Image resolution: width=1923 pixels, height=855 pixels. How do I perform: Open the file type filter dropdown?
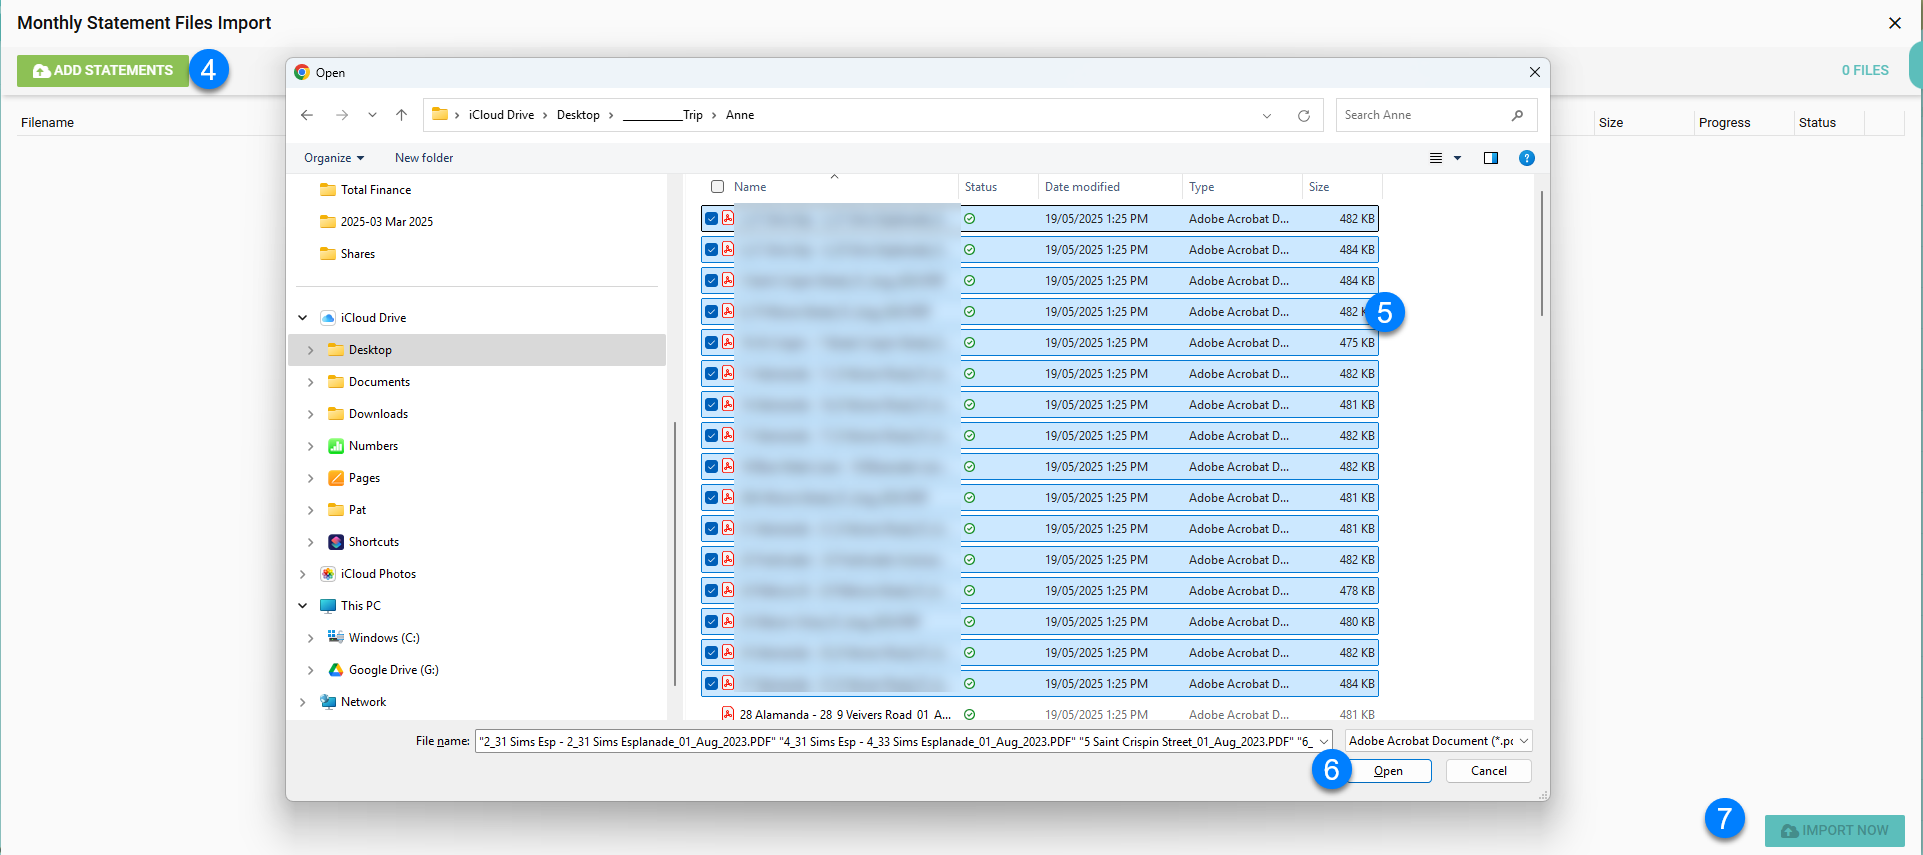[1438, 741]
